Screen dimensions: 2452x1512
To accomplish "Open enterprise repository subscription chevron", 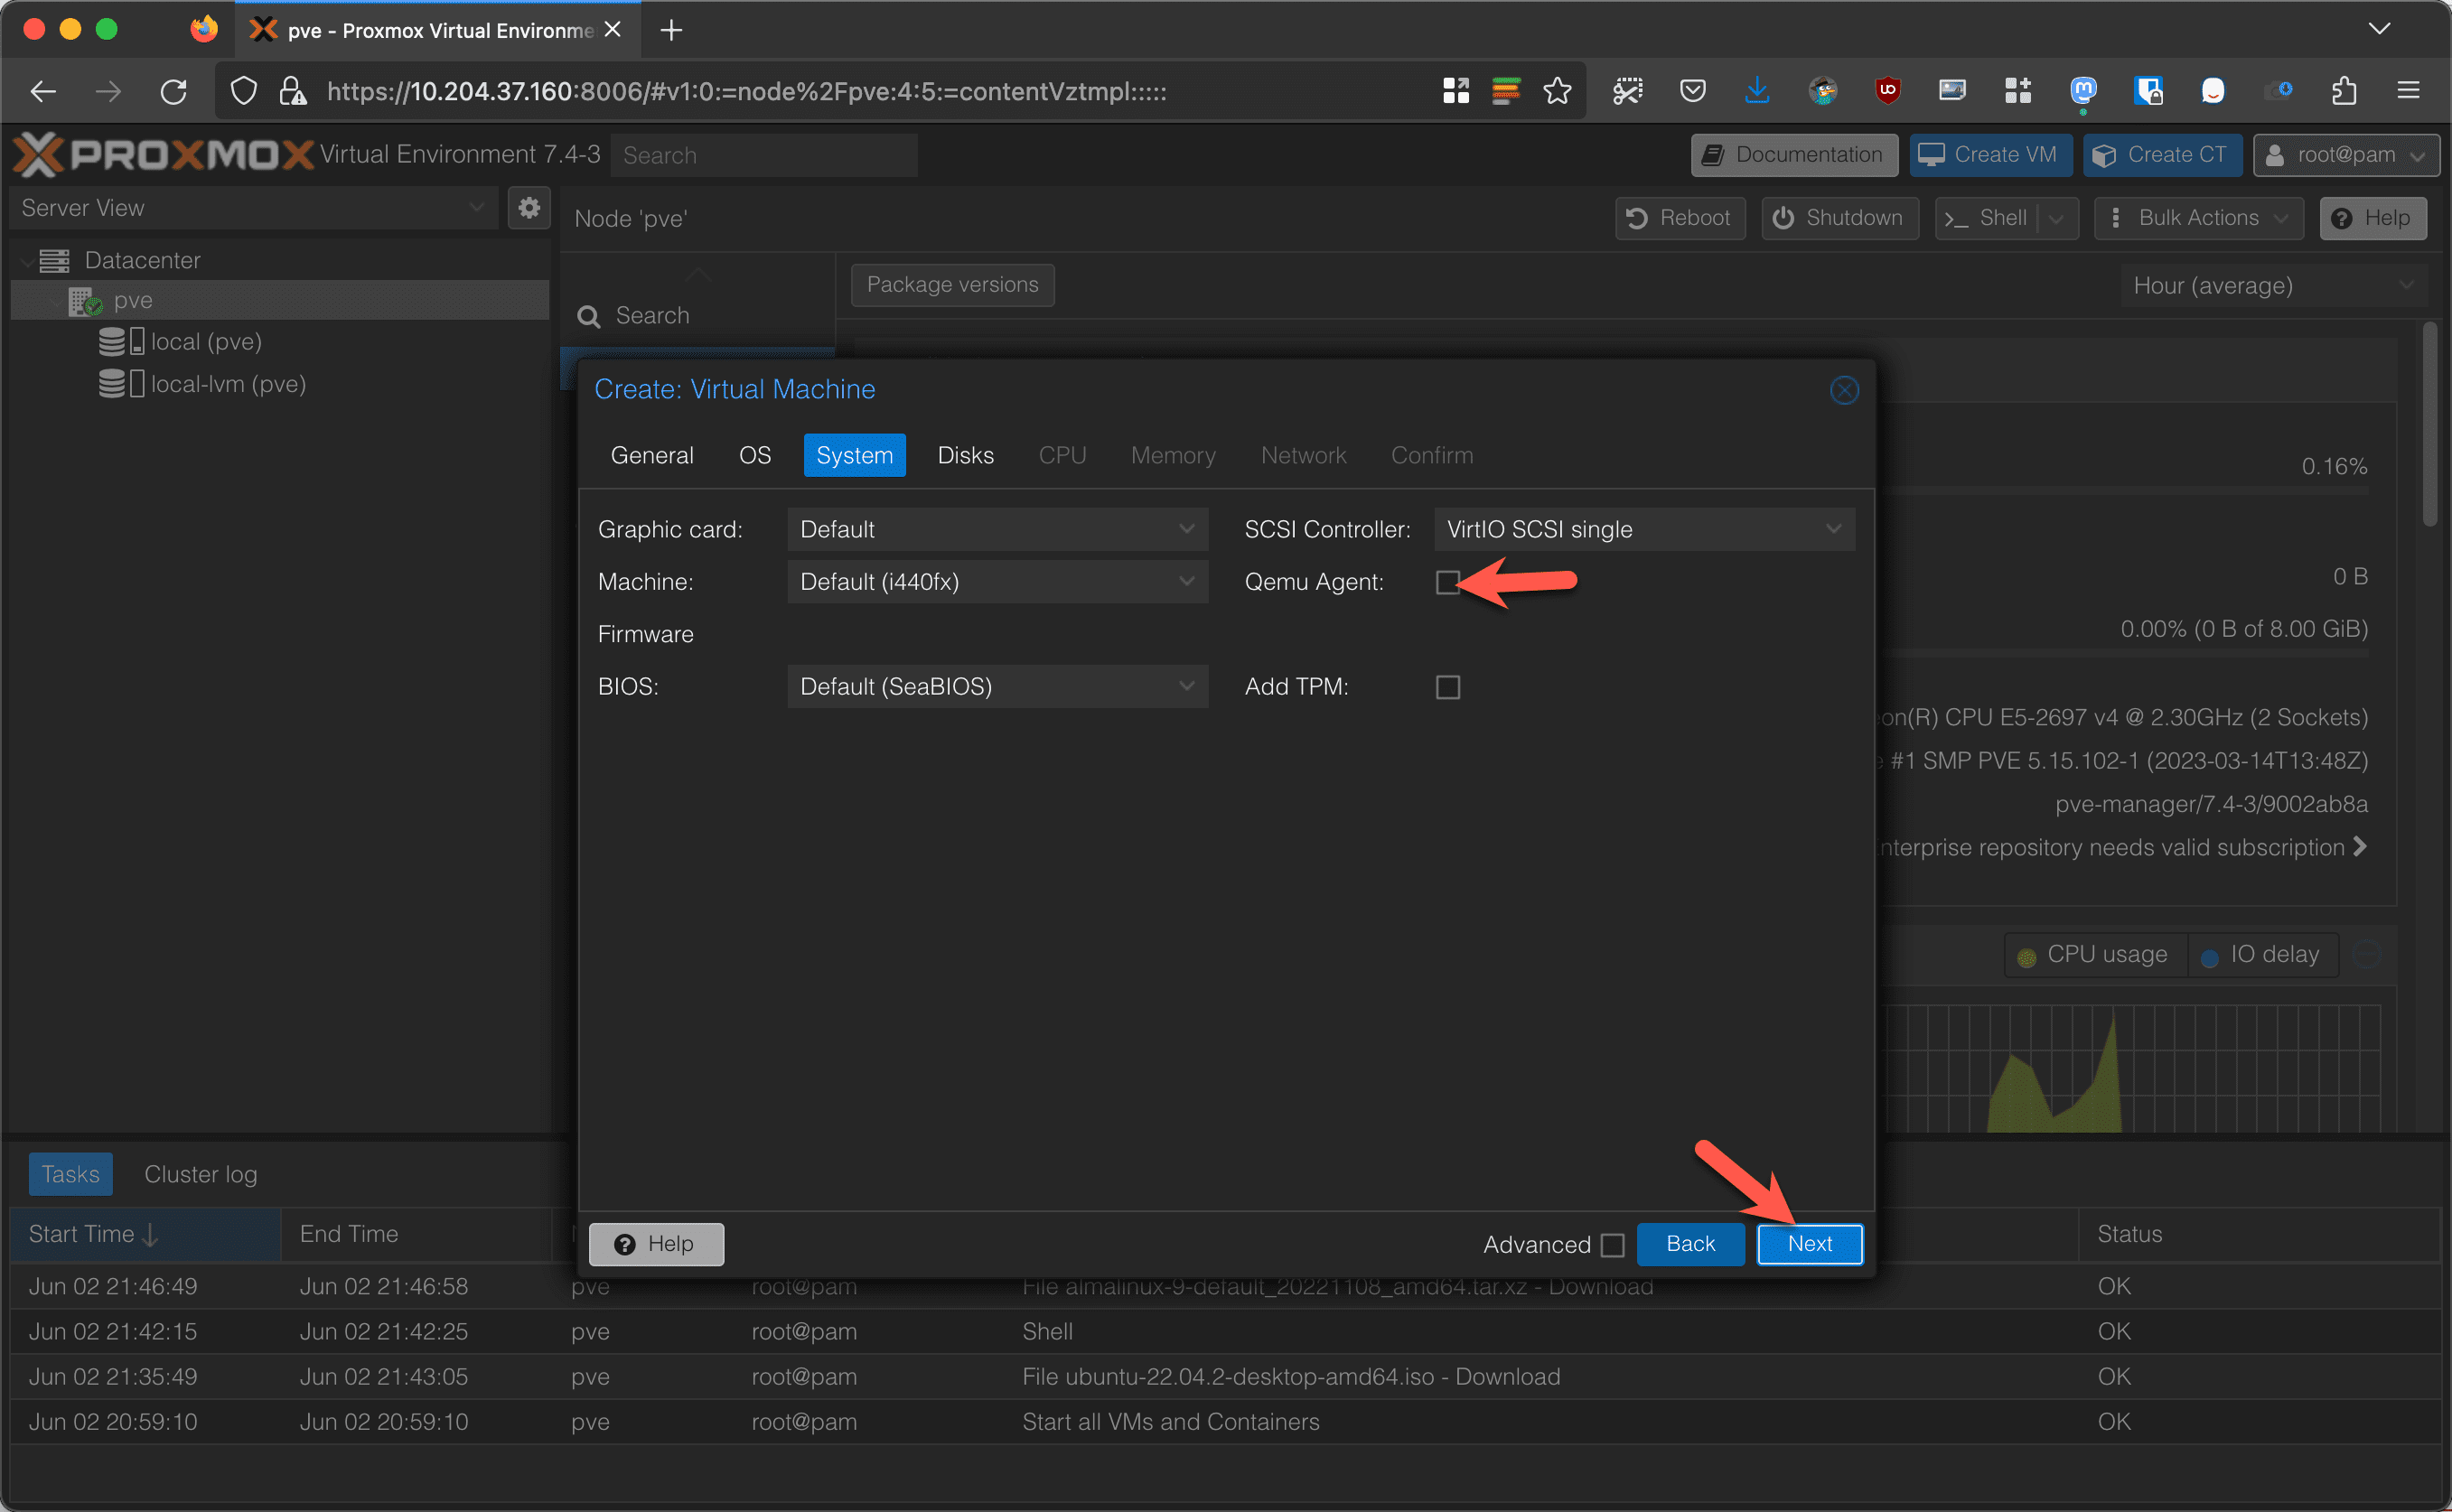I will pyautogui.click(x=2360, y=846).
